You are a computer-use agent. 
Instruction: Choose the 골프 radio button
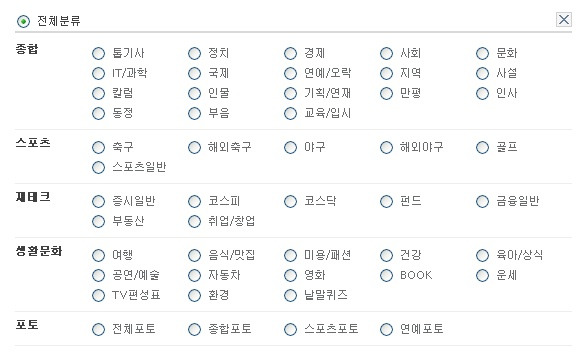482,148
